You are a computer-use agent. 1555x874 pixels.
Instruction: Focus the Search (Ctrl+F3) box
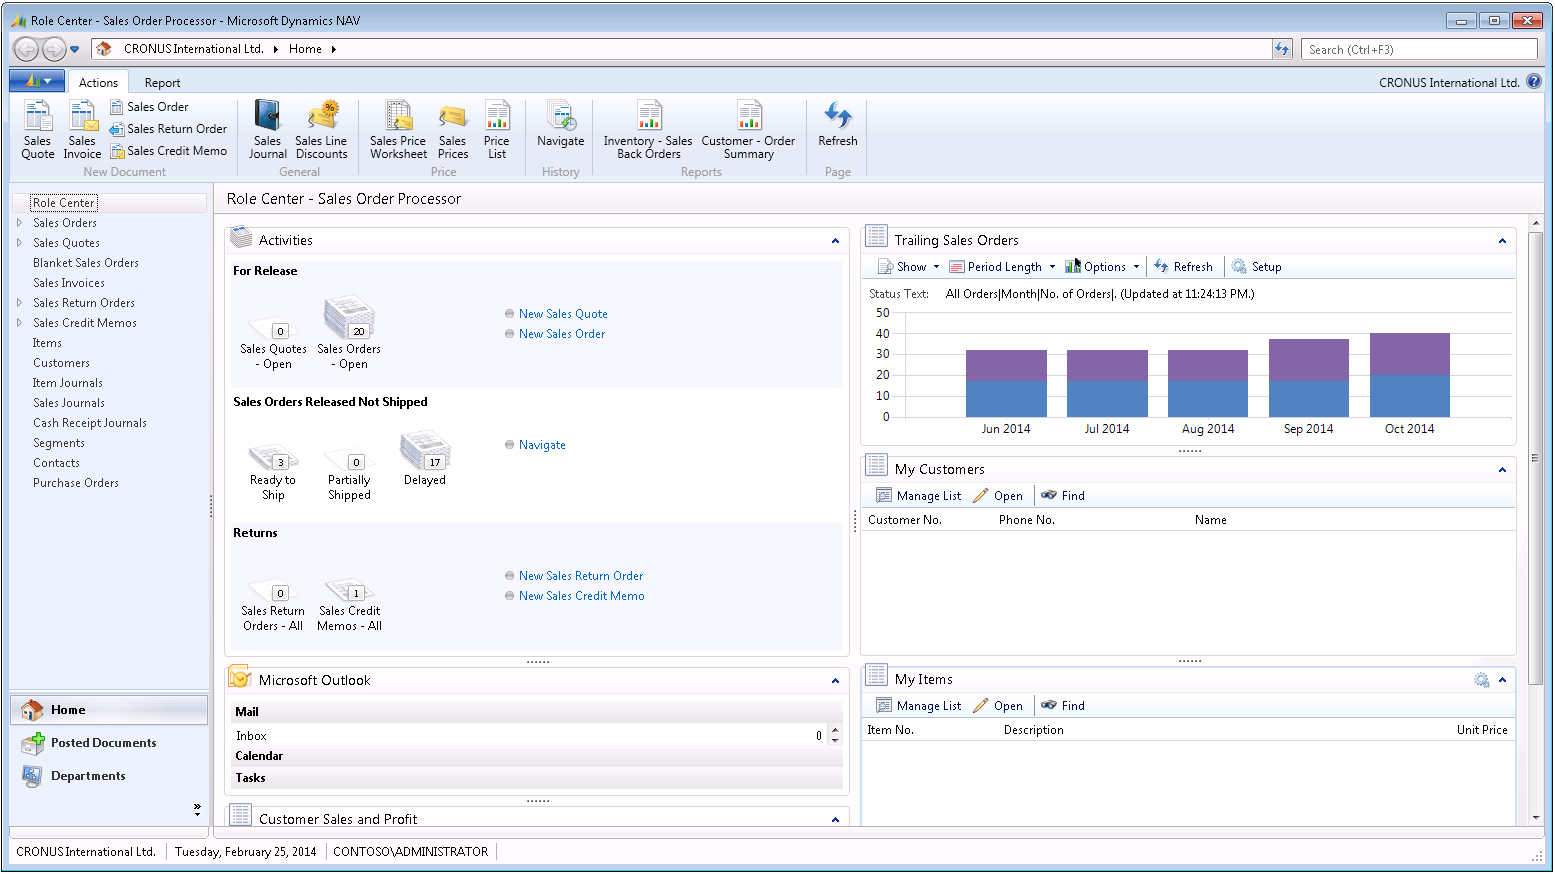click(1419, 49)
